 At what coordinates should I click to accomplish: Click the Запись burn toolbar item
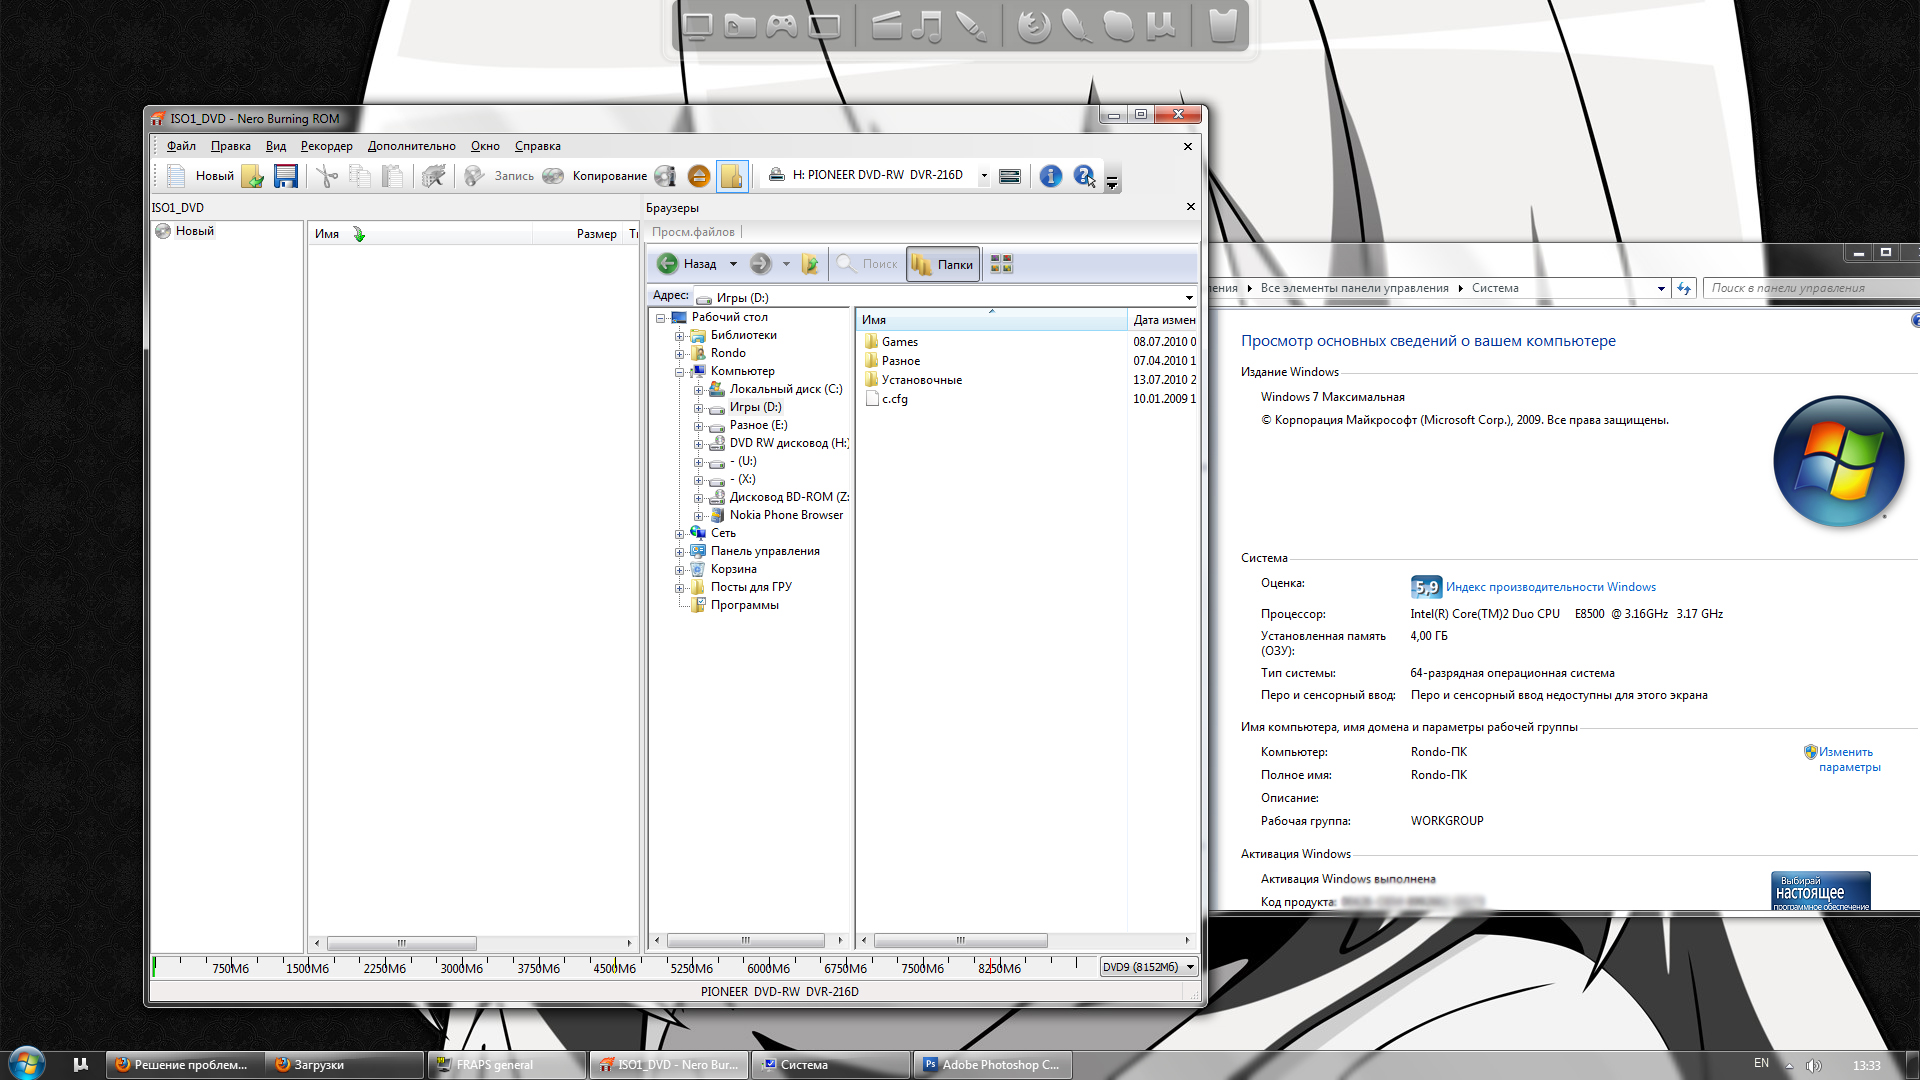click(x=500, y=176)
